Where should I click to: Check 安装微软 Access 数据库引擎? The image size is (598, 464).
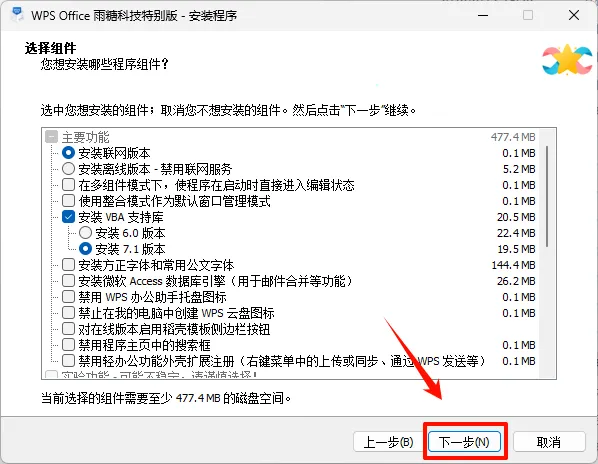tap(68, 281)
